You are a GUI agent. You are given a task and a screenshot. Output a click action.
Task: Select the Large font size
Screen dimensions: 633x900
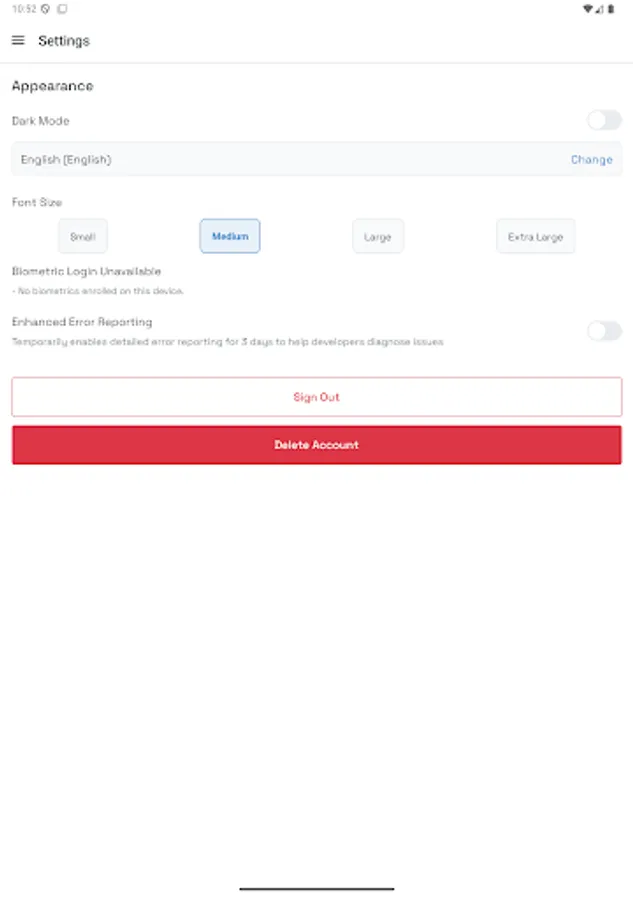pyautogui.click(x=377, y=236)
